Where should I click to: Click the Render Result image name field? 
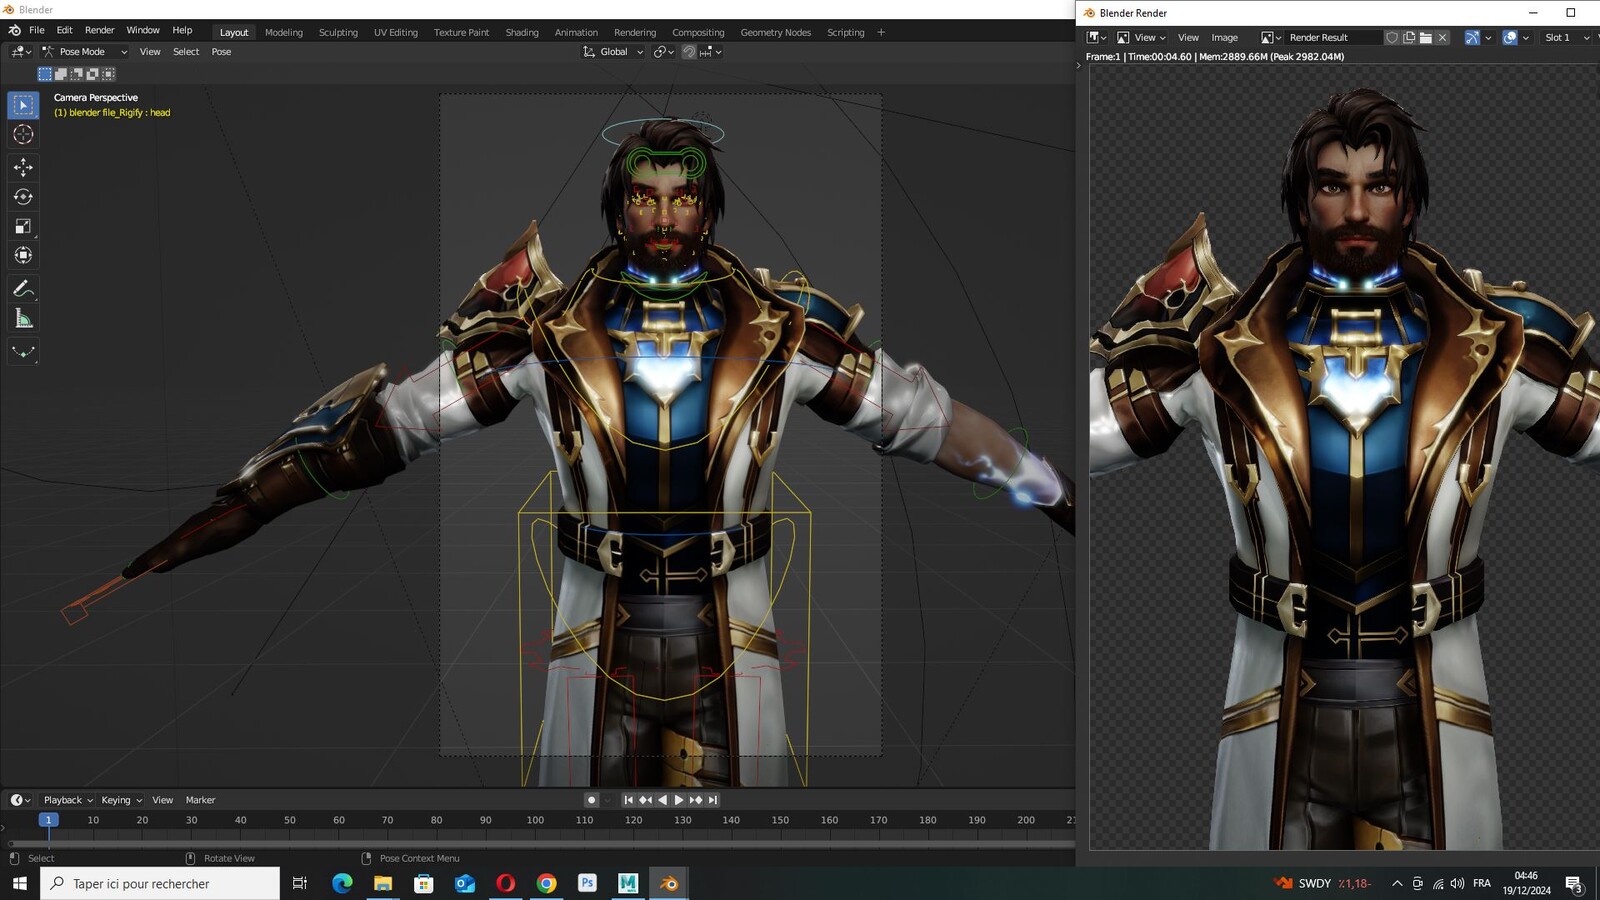[x=1334, y=37]
